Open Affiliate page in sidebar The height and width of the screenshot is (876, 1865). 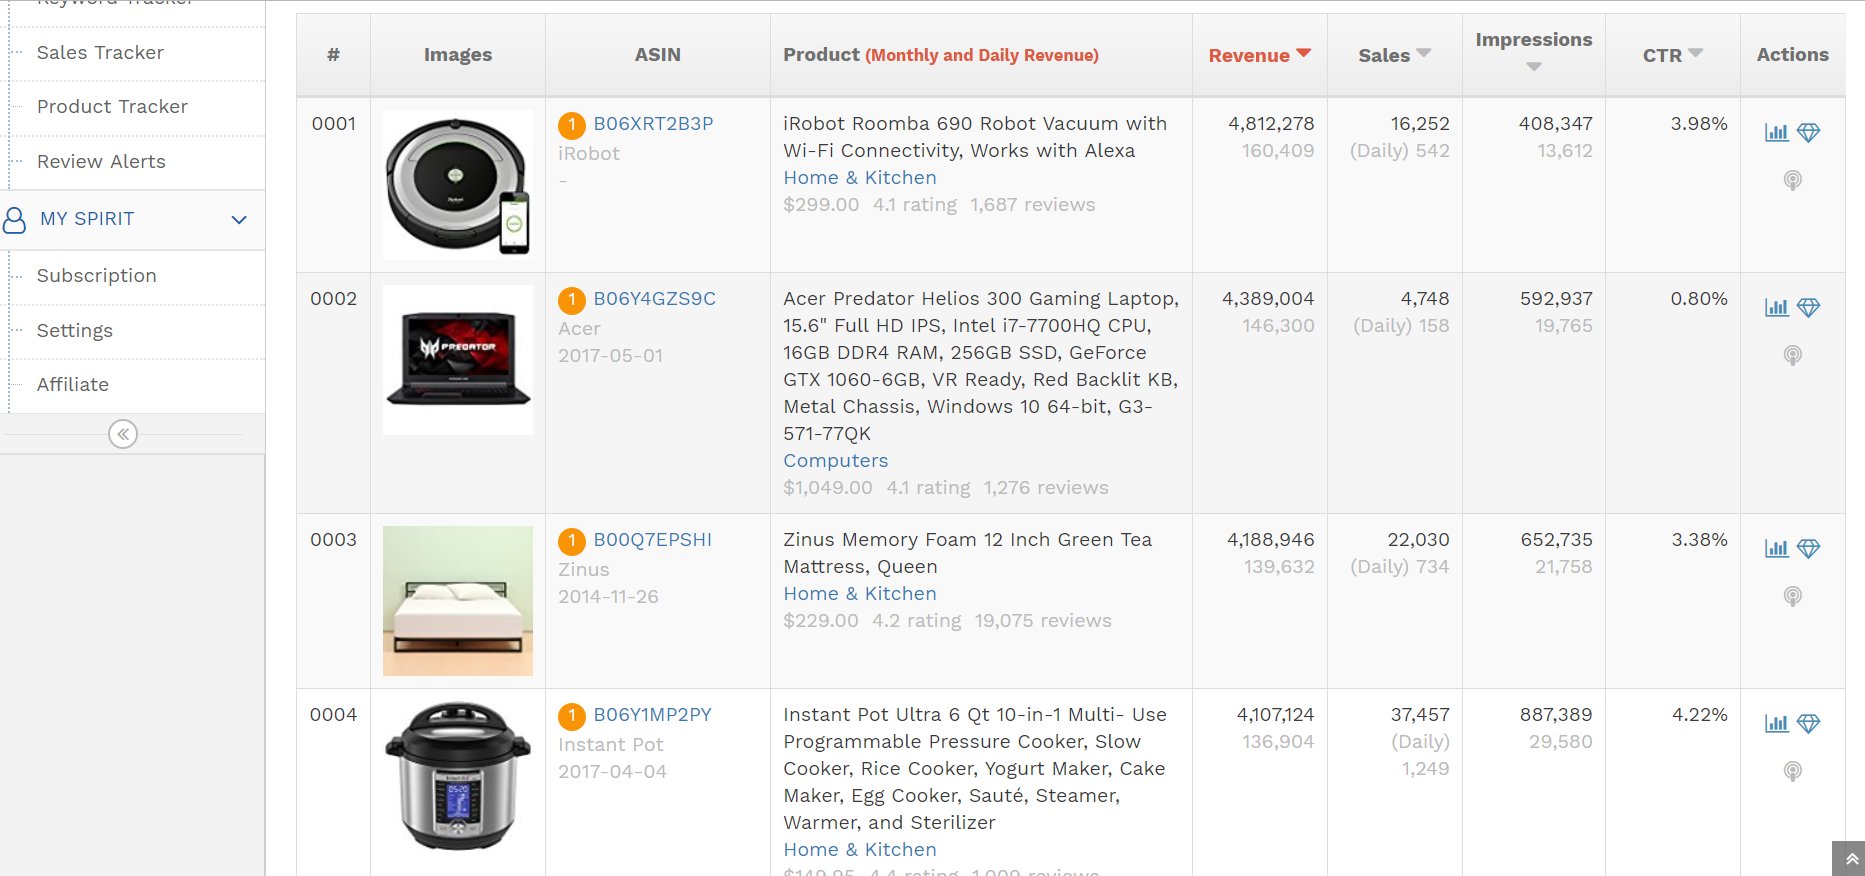pyautogui.click(x=73, y=384)
